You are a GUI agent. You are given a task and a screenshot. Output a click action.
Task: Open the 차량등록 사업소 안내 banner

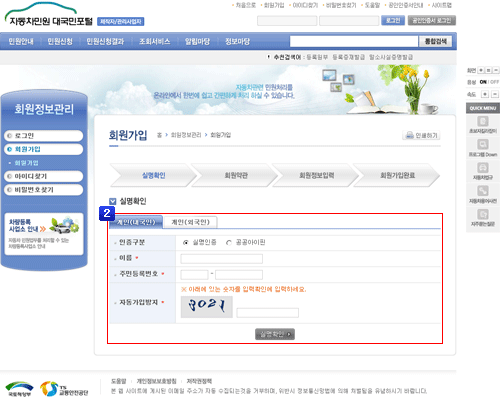(x=44, y=234)
